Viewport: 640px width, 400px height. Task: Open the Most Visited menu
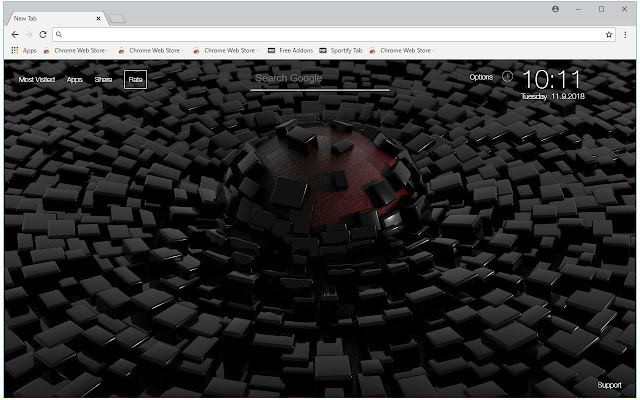37,80
